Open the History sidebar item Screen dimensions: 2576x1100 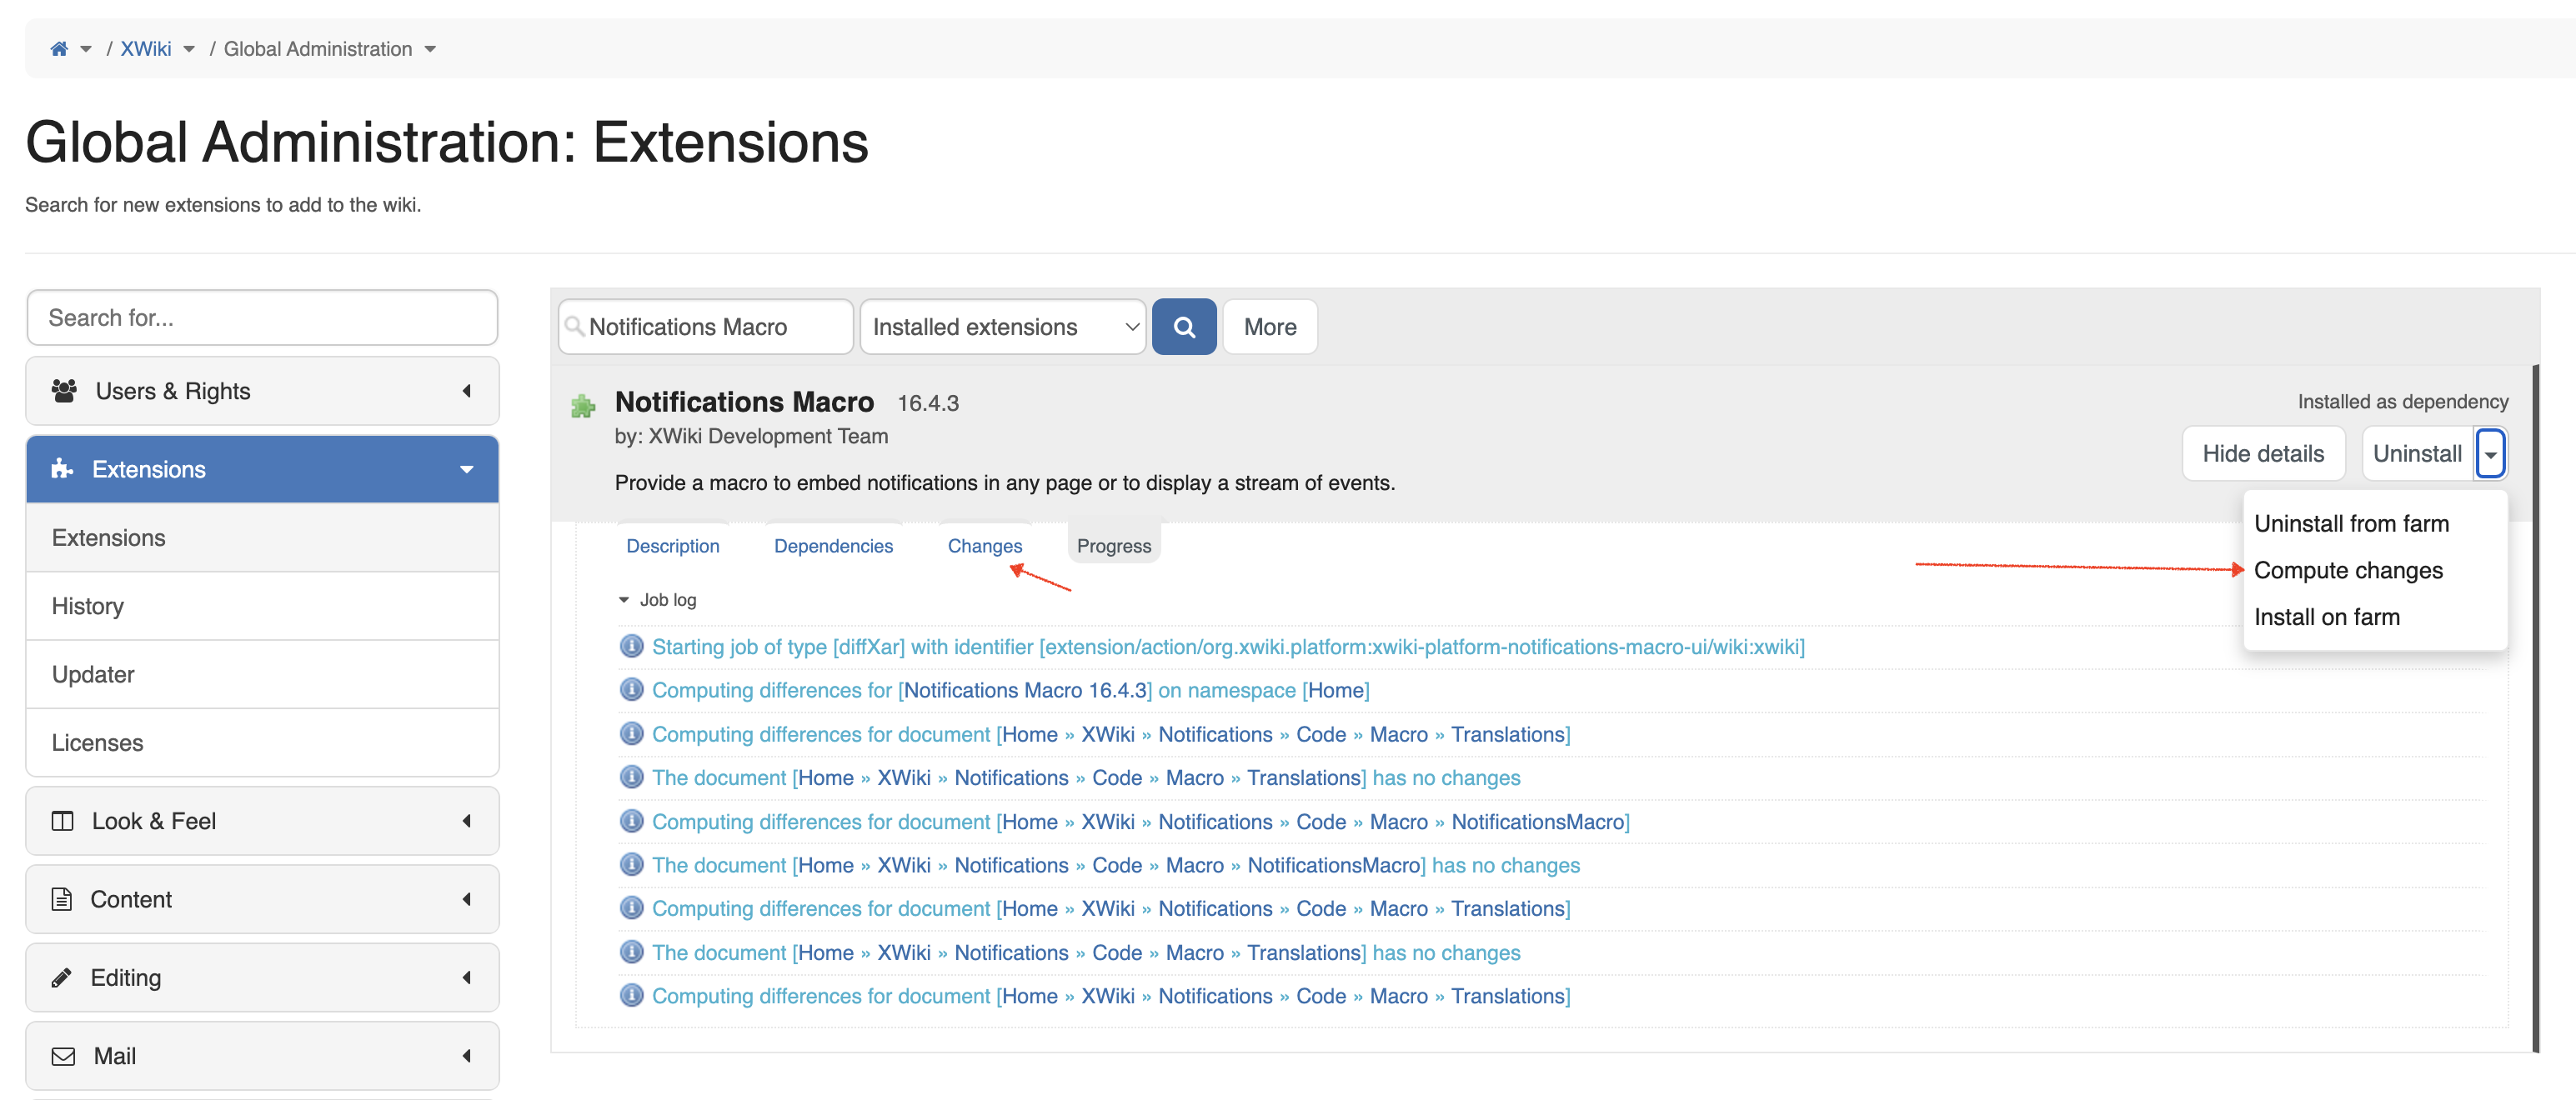pos(262,606)
